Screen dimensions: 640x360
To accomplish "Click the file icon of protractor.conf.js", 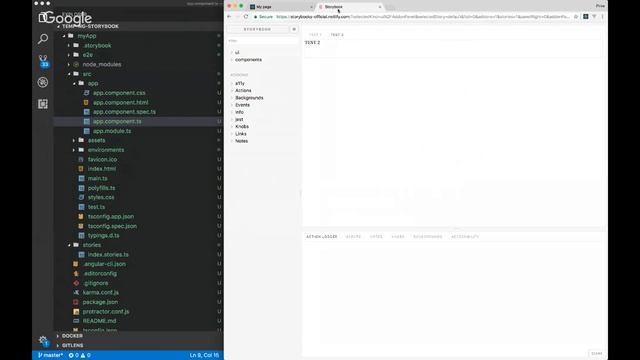I will tap(76, 311).
